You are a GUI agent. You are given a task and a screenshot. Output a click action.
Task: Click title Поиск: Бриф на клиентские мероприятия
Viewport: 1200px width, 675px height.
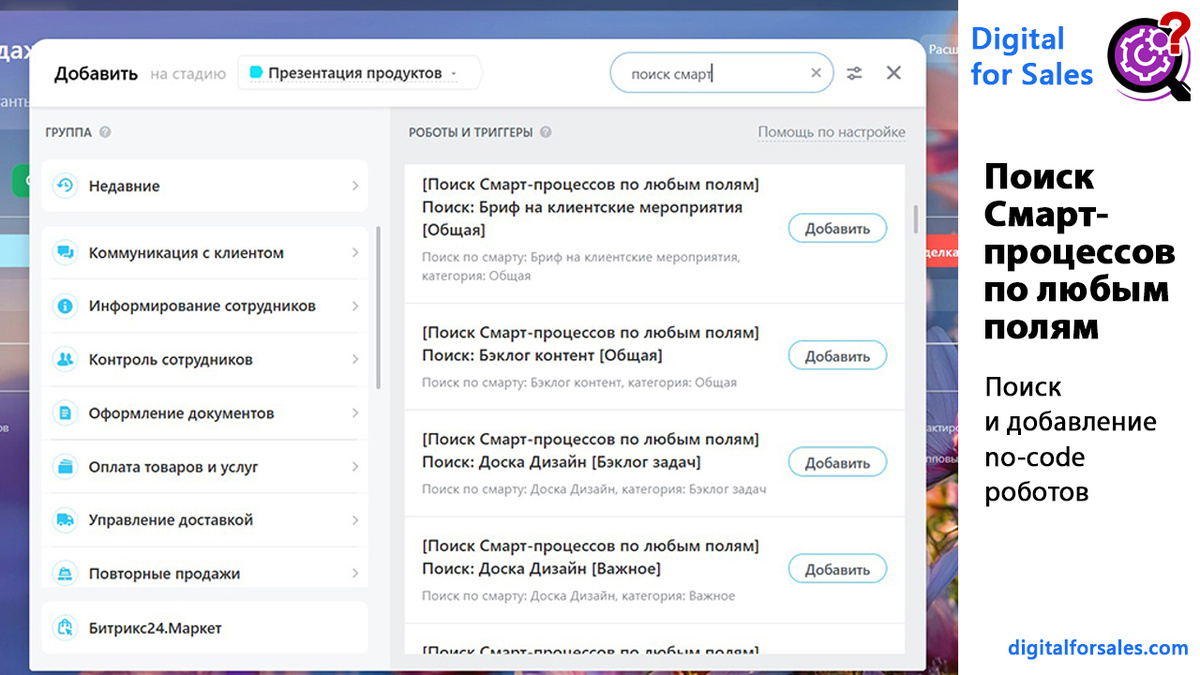tap(582, 207)
